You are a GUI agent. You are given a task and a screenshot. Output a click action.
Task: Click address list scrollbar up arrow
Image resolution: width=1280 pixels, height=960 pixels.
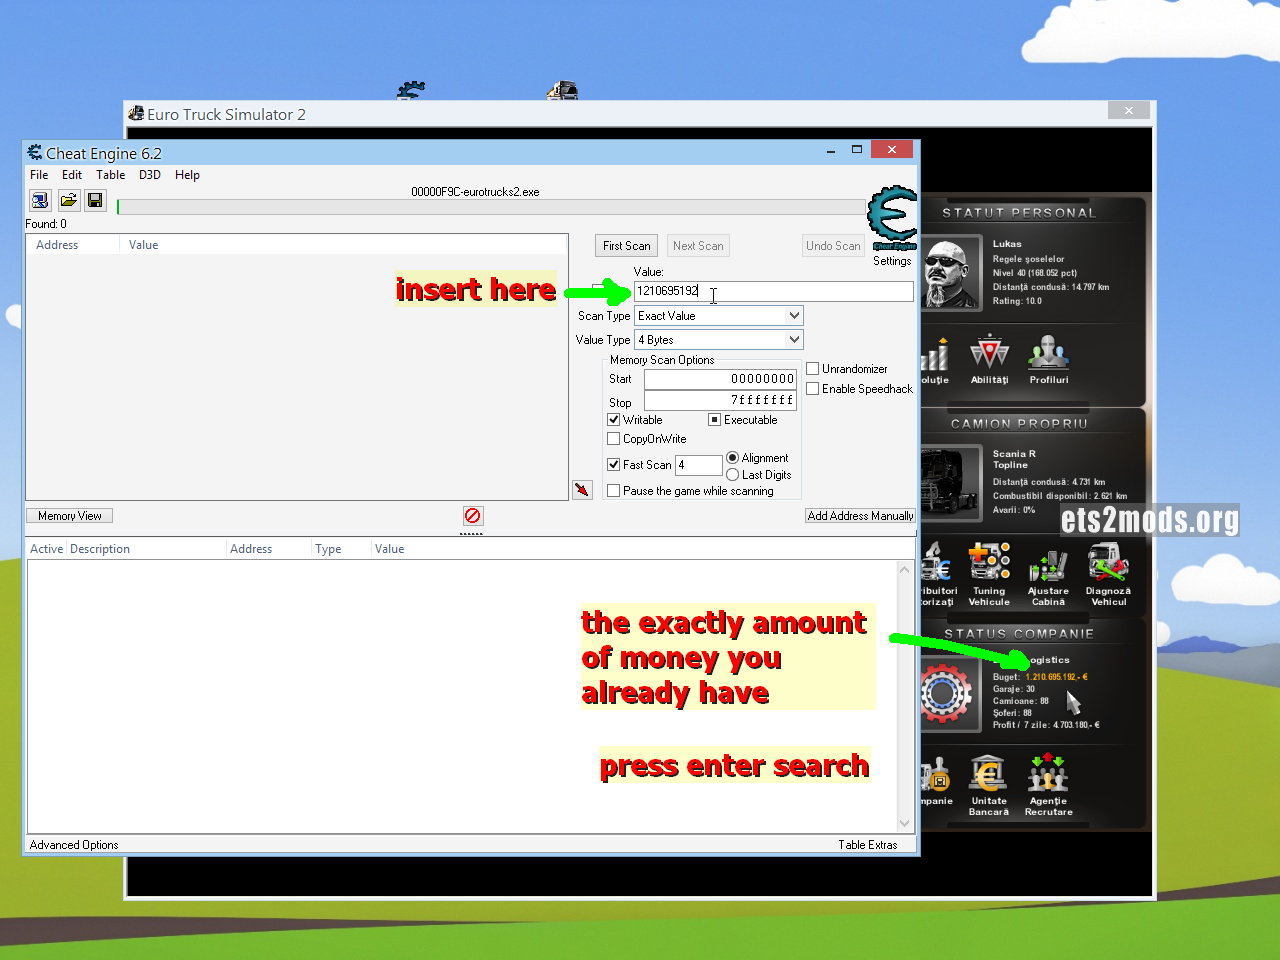[x=905, y=570]
